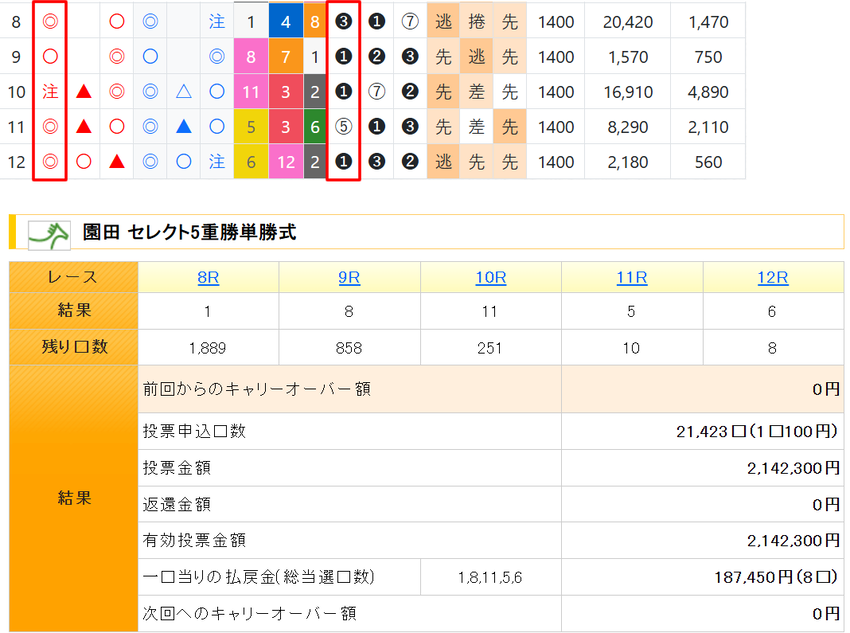
Task: Click the value 560 in row 12
Action: 708,162
